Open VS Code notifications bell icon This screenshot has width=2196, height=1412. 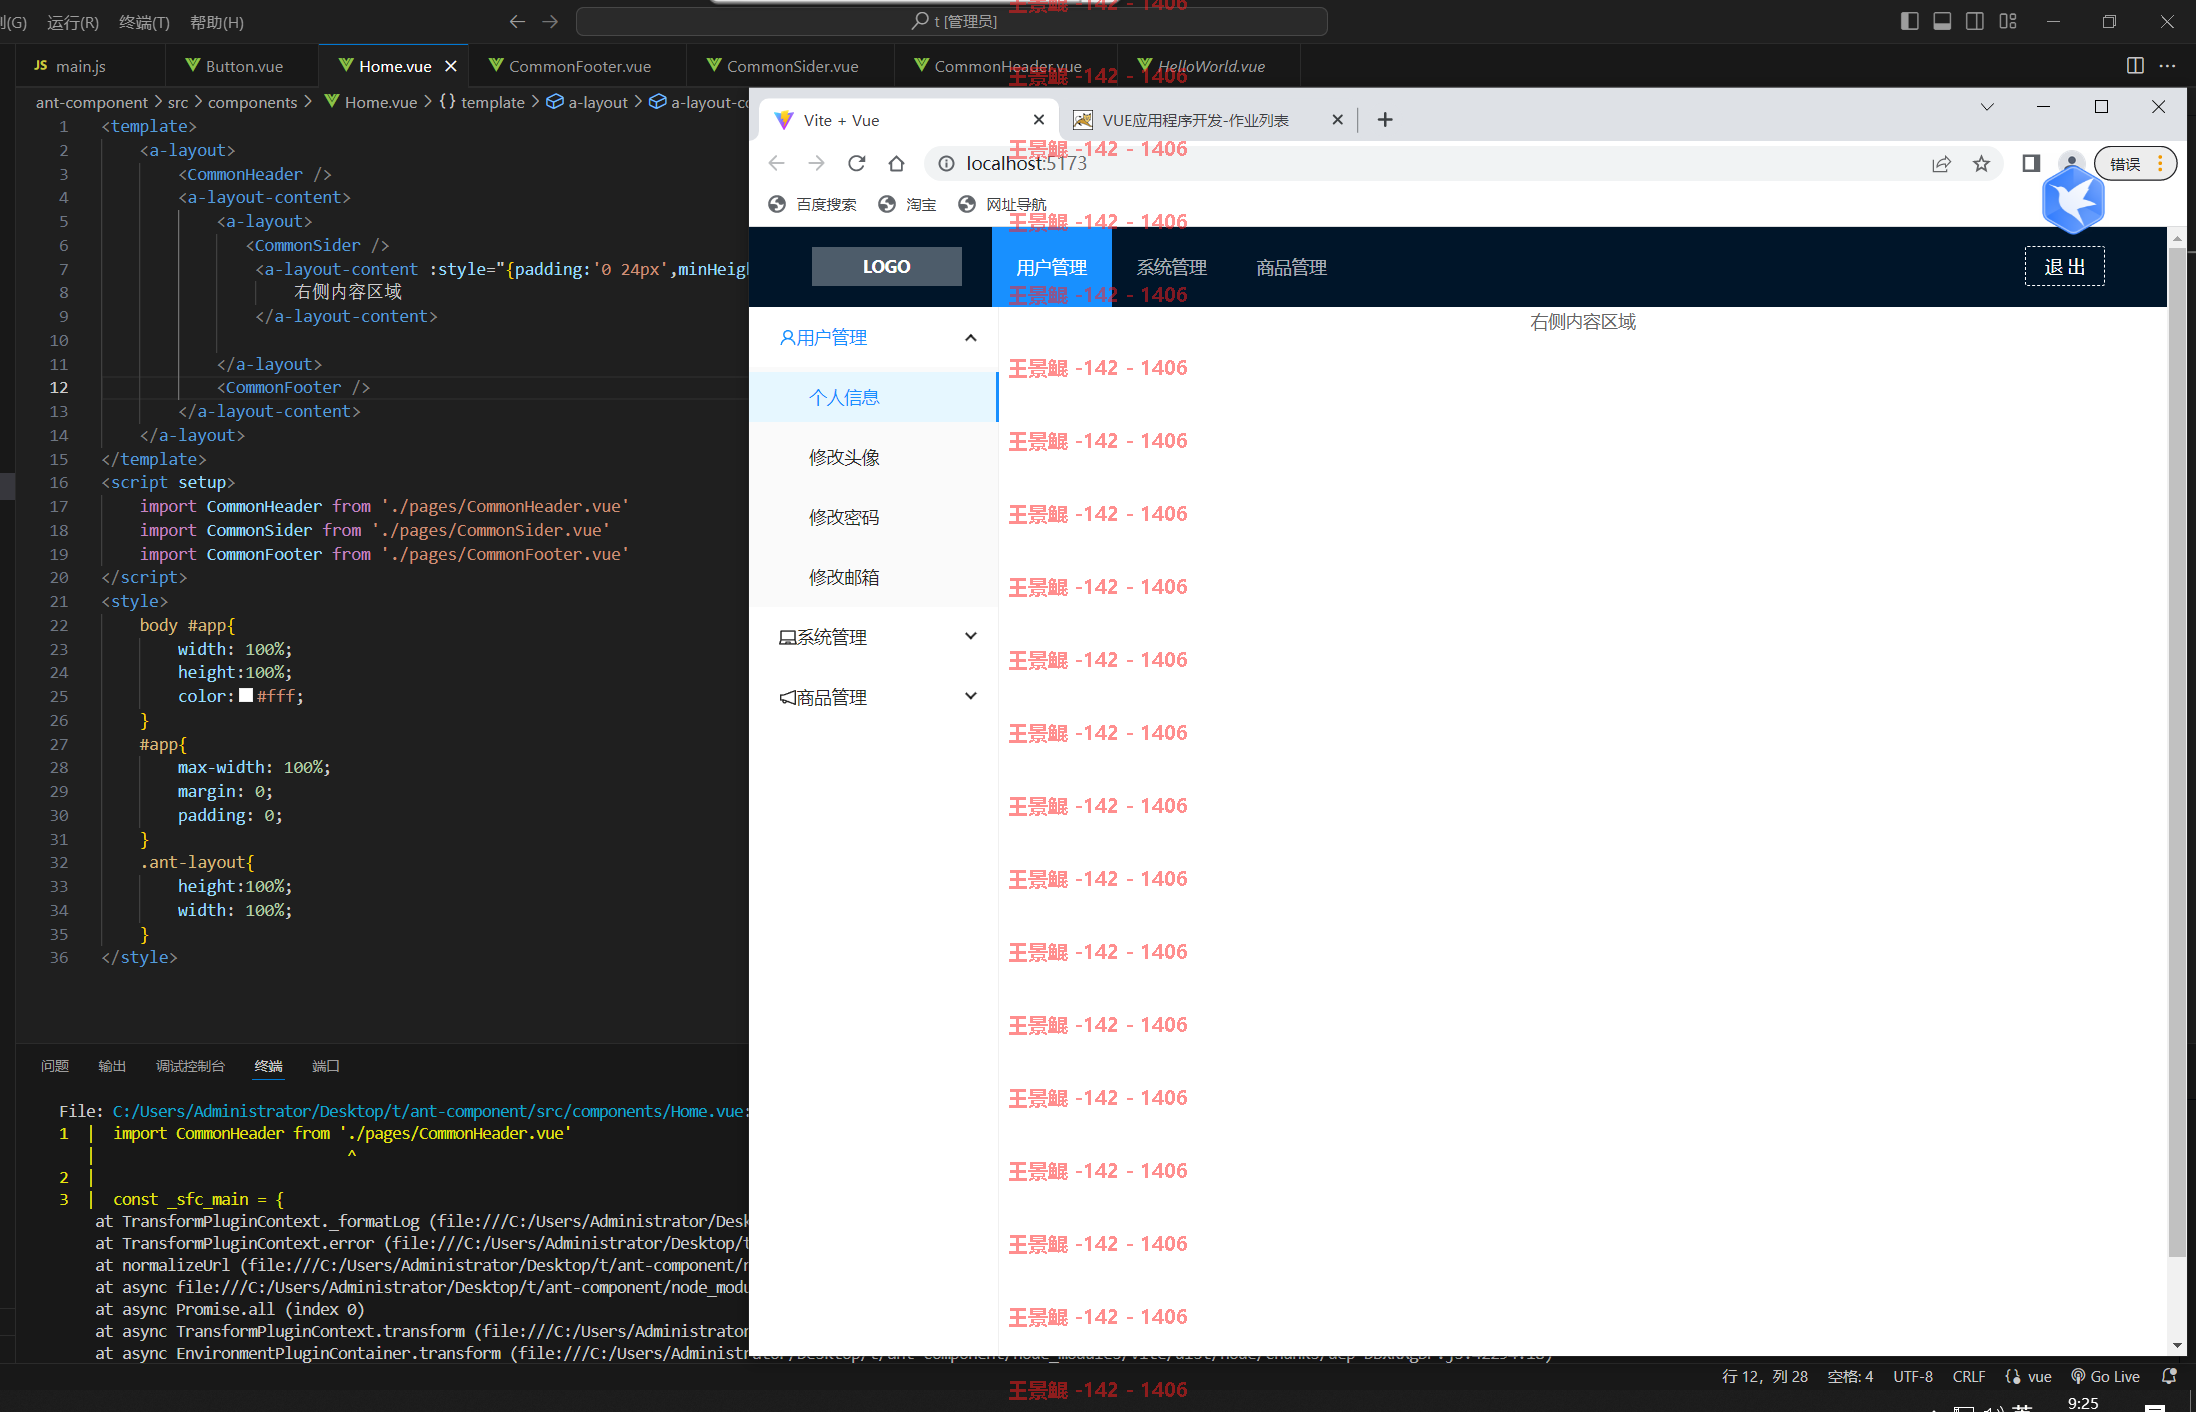[2168, 1376]
